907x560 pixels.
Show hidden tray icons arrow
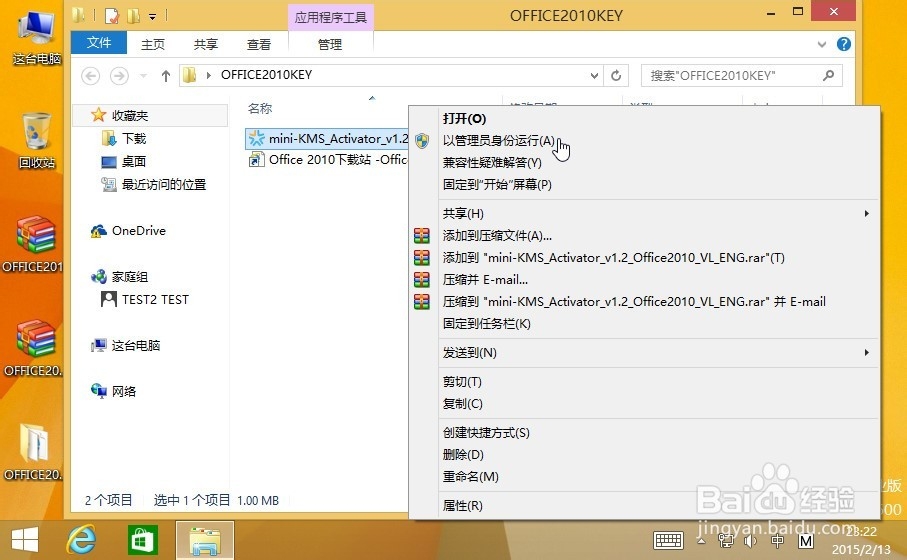pyautogui.click(x=701, y=541)
